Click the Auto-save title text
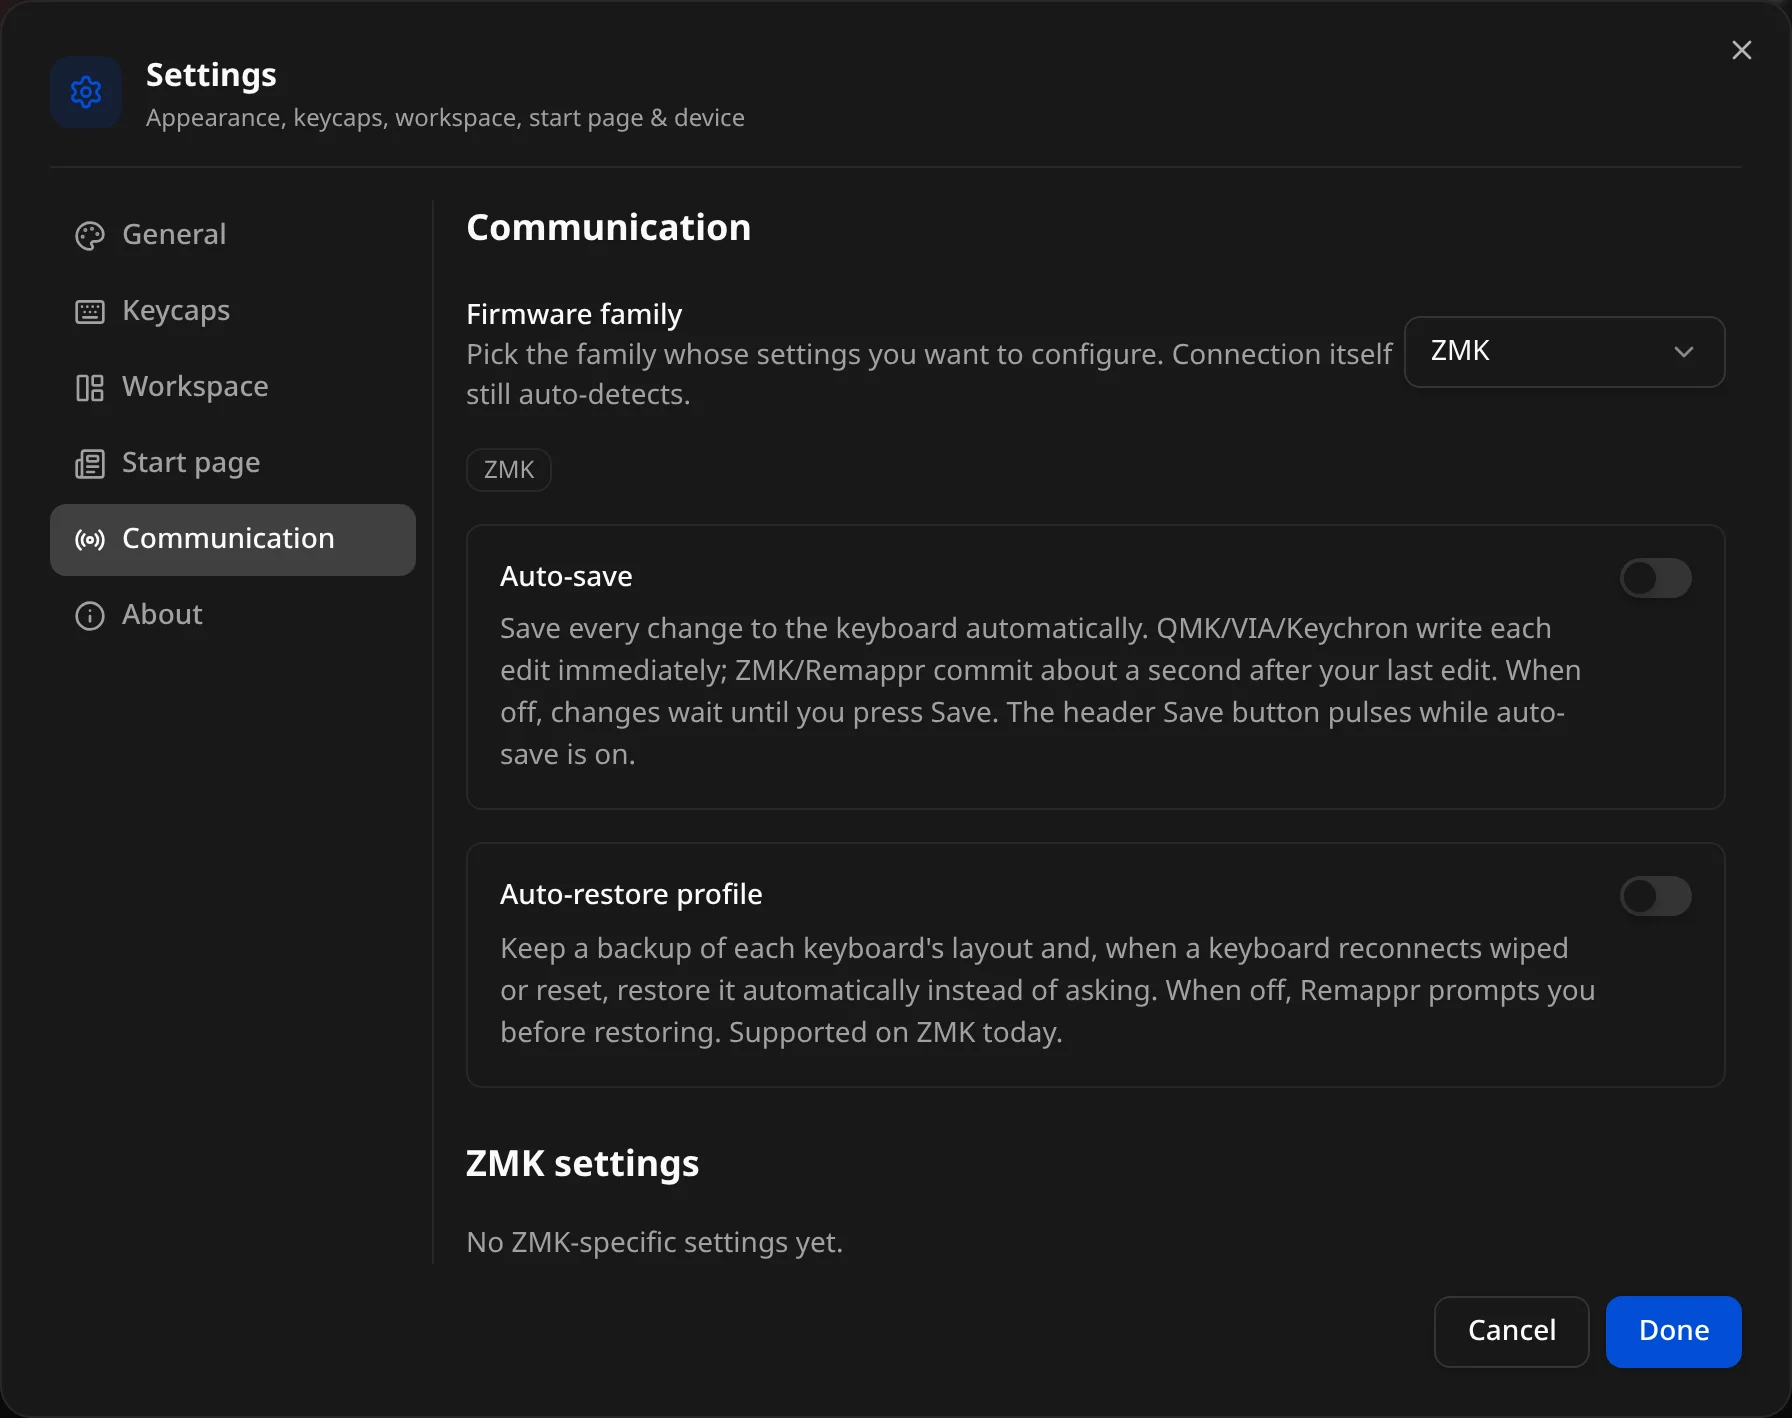The image size is (1792, 1418). [566, 577]
